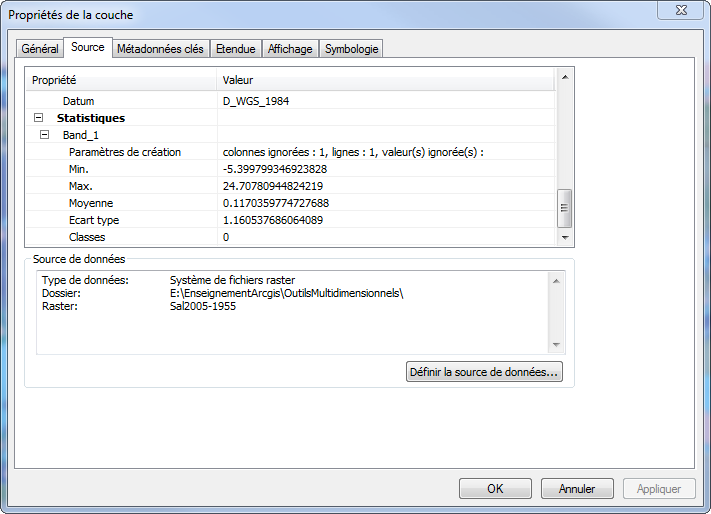The image size is (711, 514).
Task: Collapse the Statistiques section
Action: pos(38,118)
